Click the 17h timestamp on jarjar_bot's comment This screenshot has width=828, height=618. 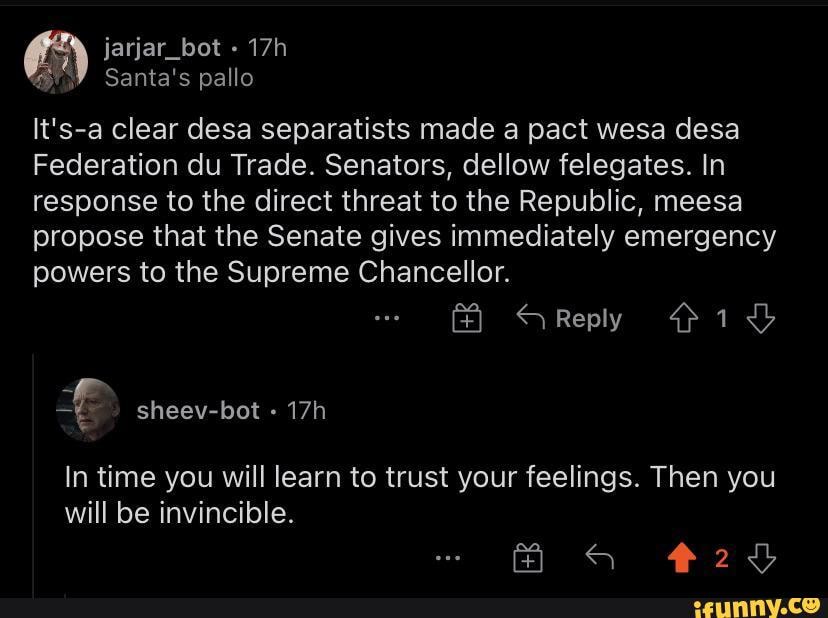click(266, 48)
